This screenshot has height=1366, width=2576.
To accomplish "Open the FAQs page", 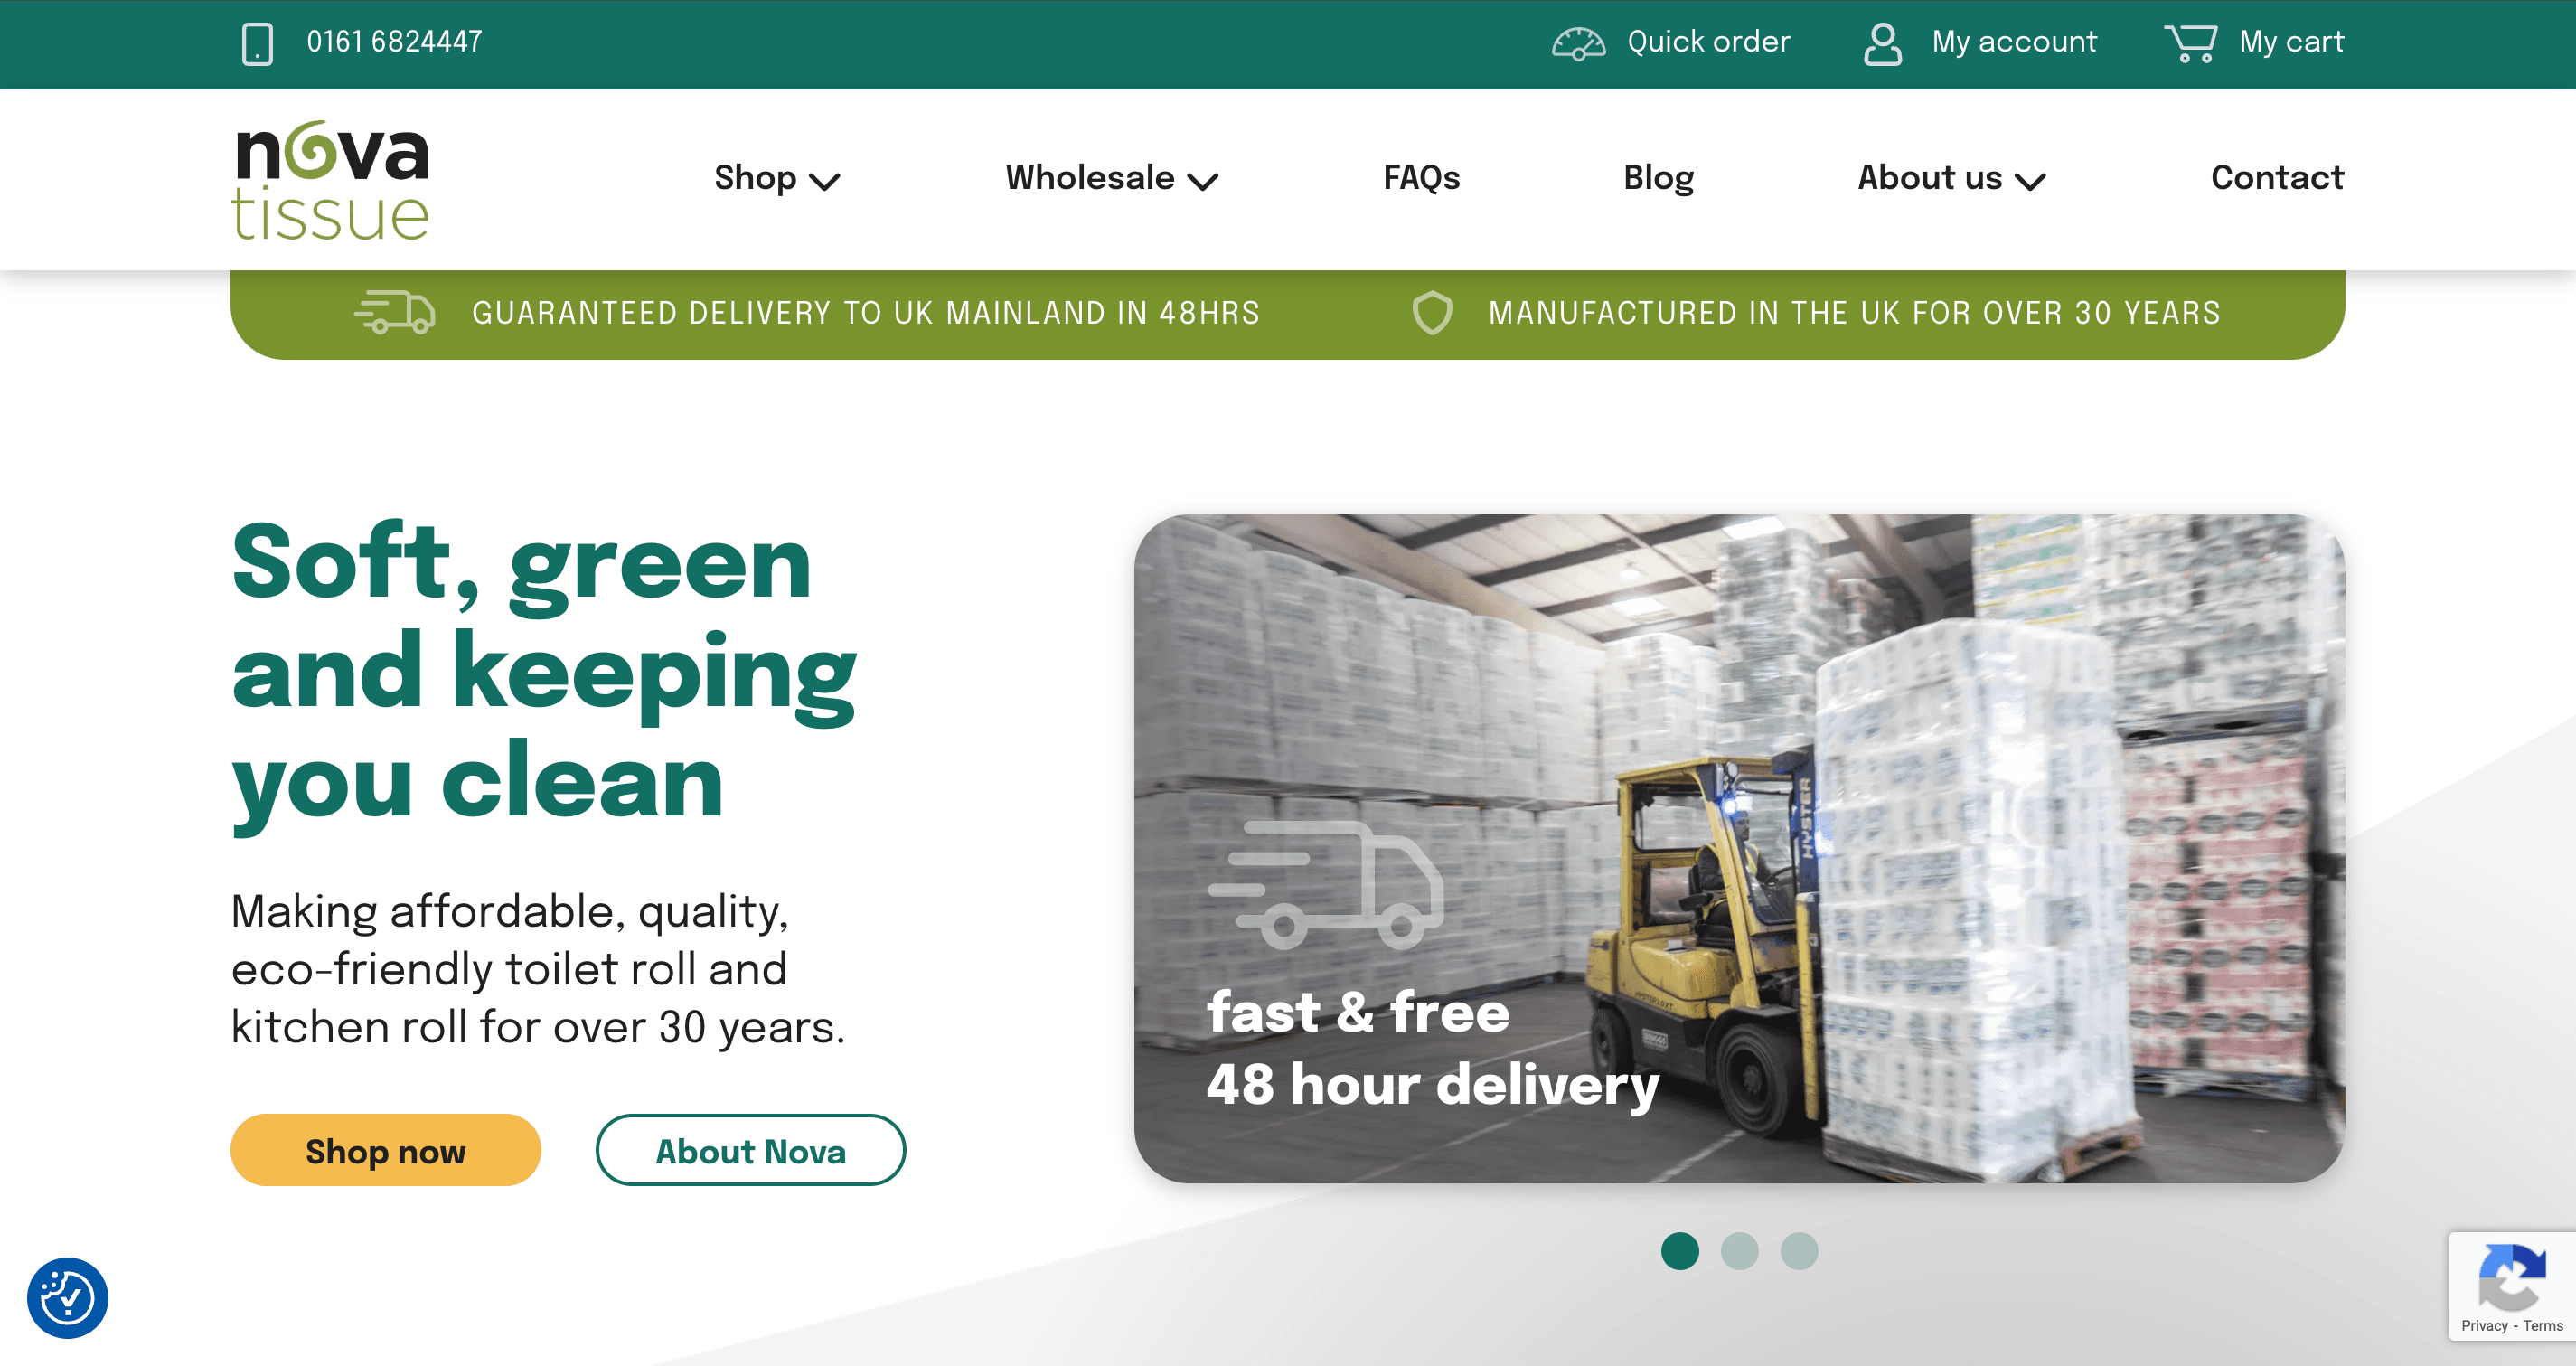I will pos(1421,178).
